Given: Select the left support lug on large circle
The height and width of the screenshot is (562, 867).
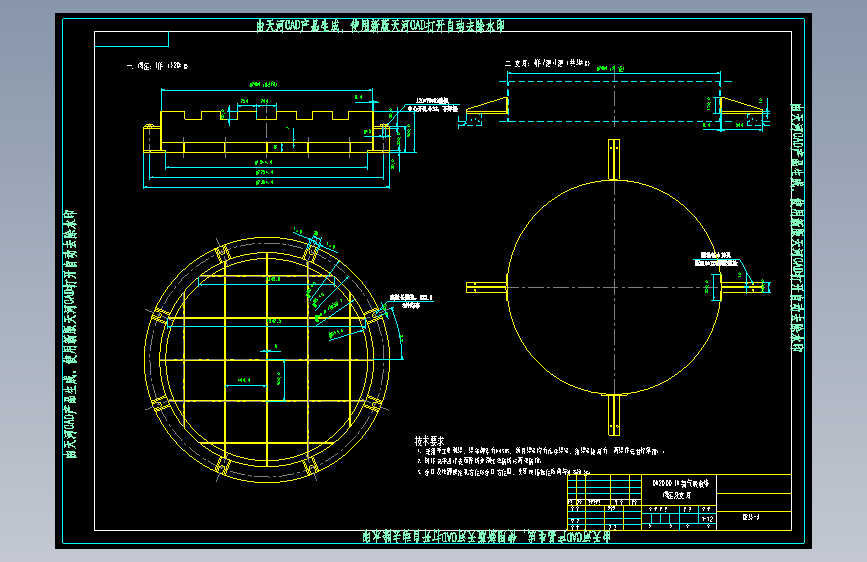Looking at the screenshot, I should click(x=487, y=287).
